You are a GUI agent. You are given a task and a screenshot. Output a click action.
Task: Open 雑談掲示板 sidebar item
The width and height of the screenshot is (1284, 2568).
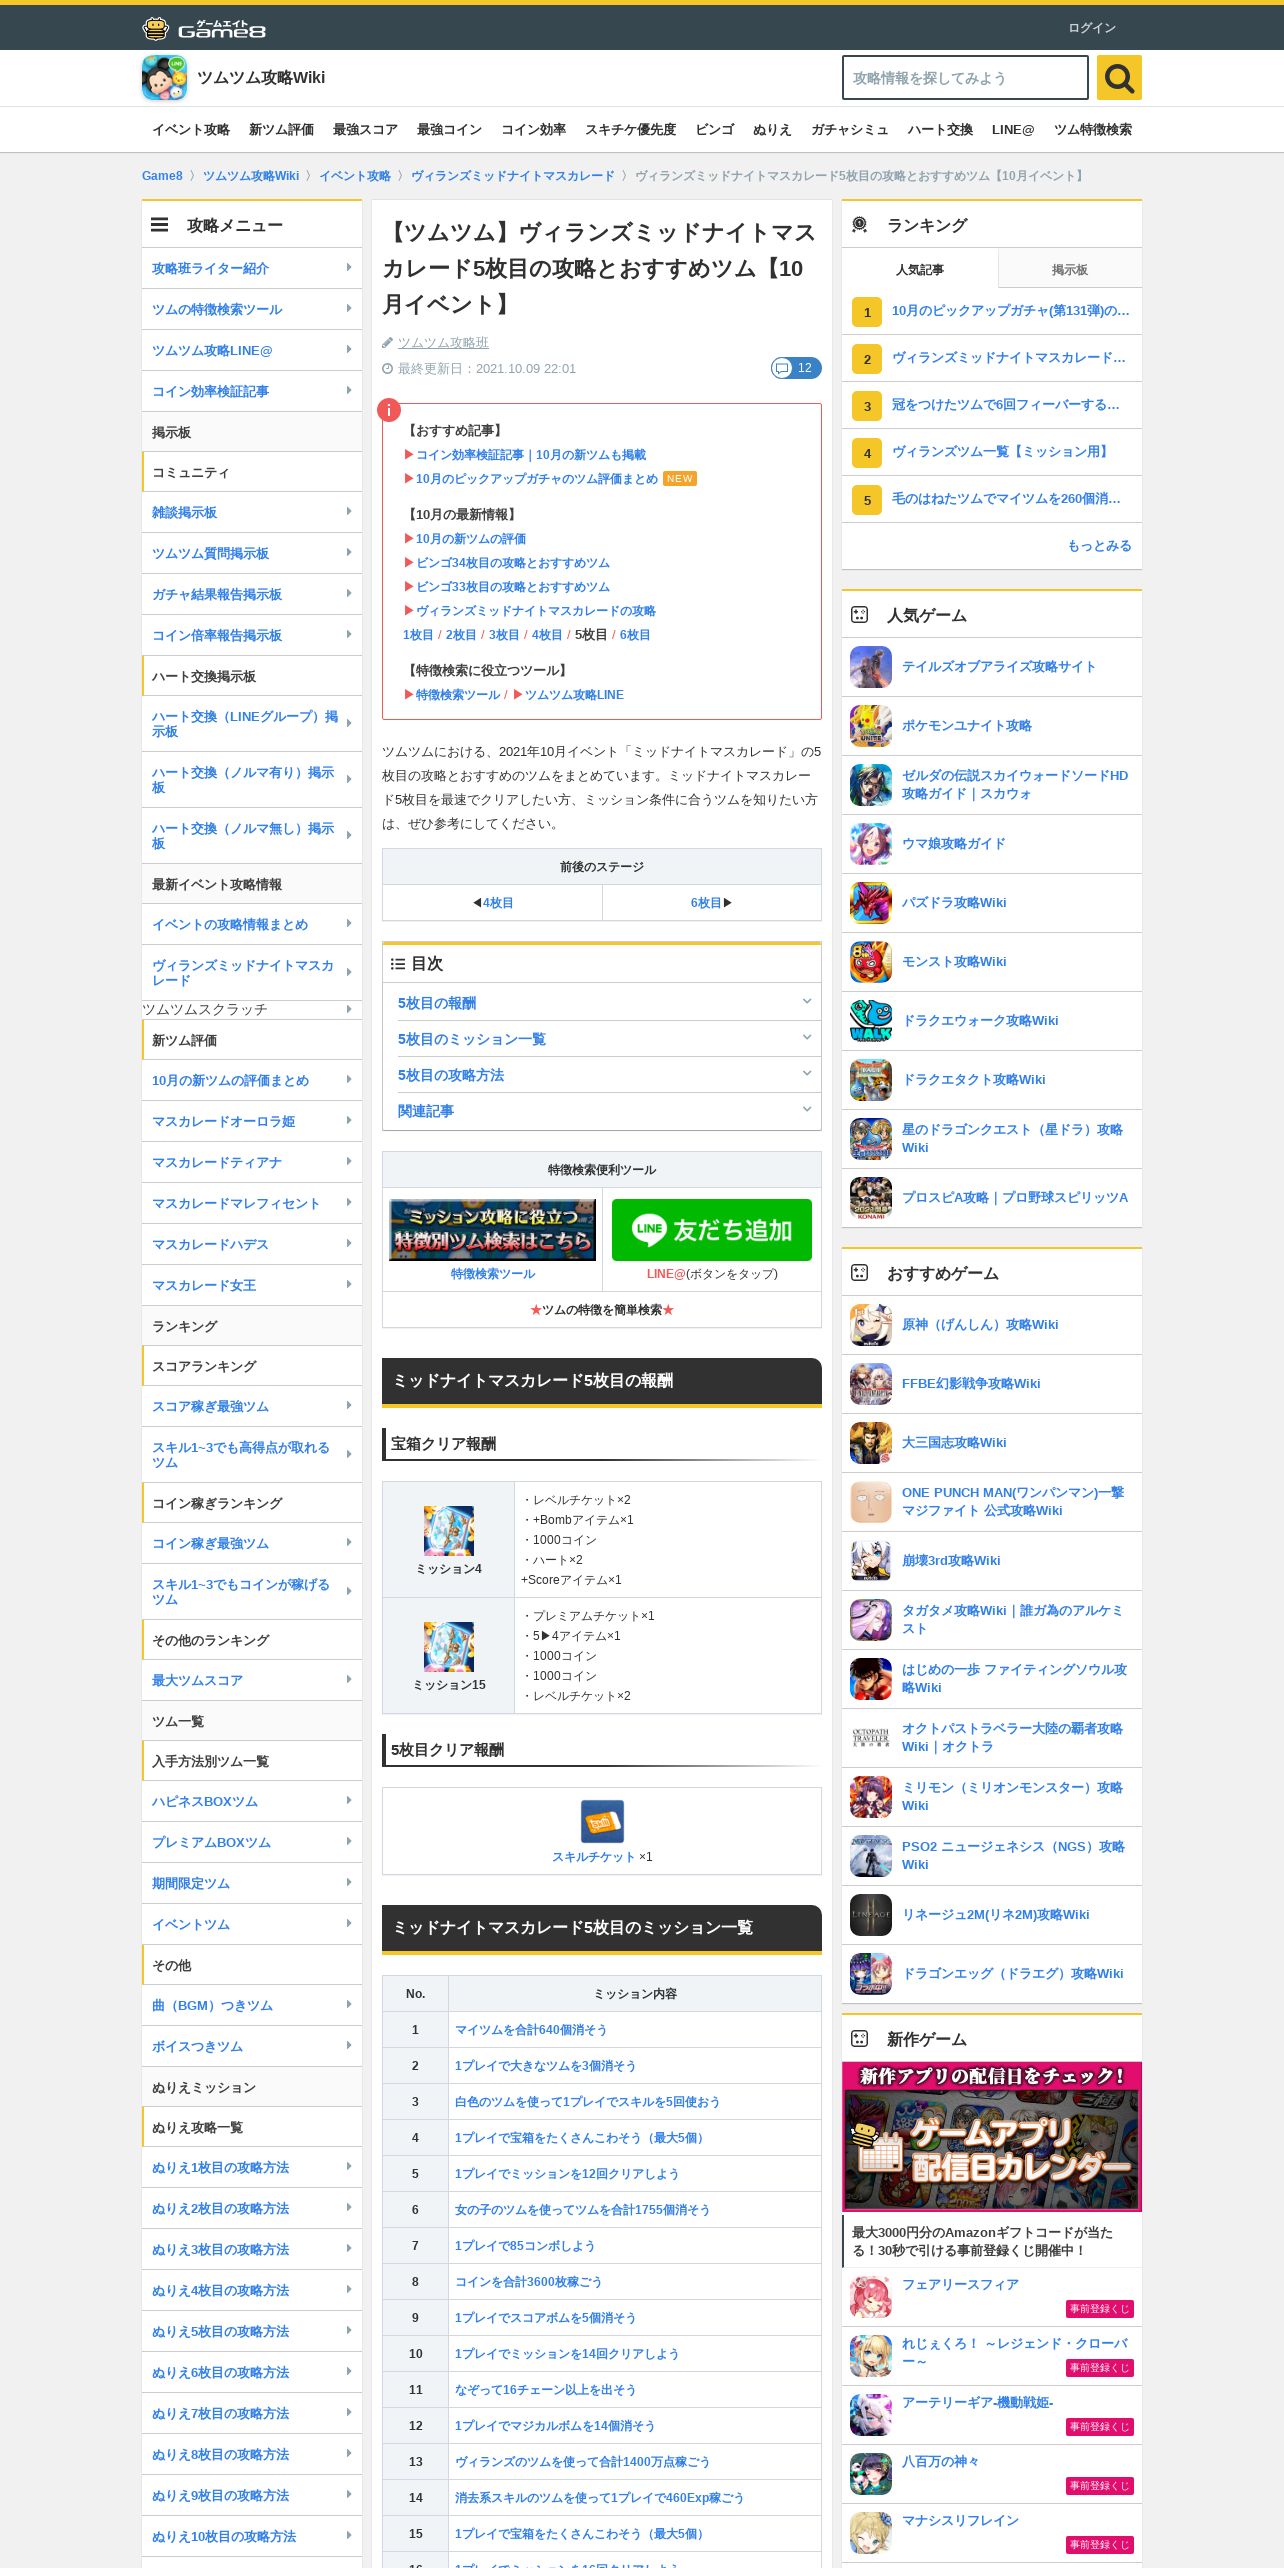[x=252, y=512]
